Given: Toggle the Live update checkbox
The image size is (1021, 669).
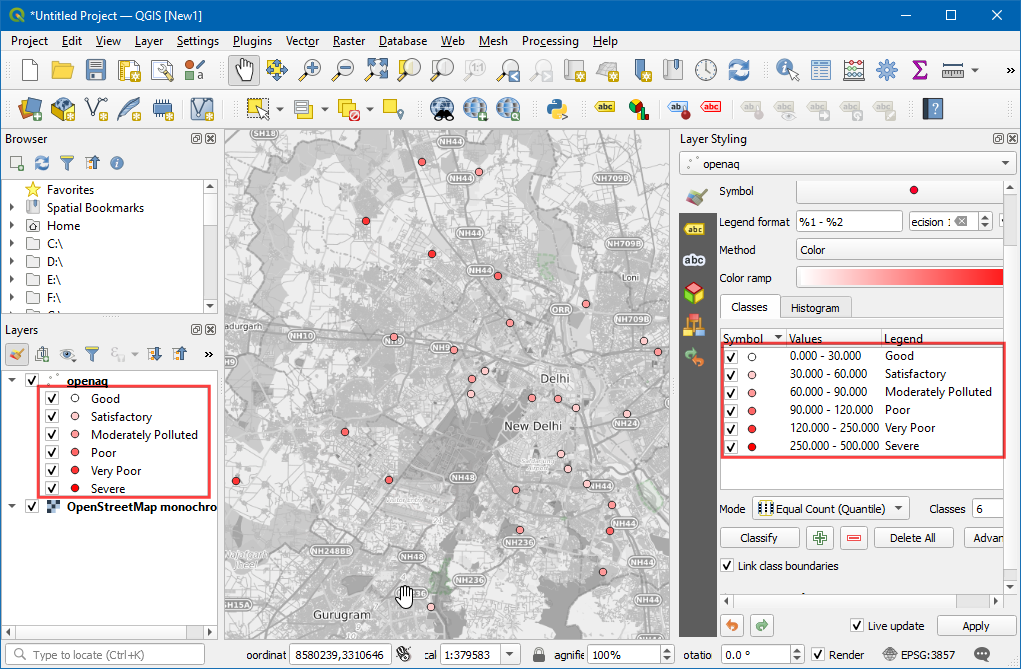Looking at the screenshot, I should pyautogui.click(x=857, y=626).
